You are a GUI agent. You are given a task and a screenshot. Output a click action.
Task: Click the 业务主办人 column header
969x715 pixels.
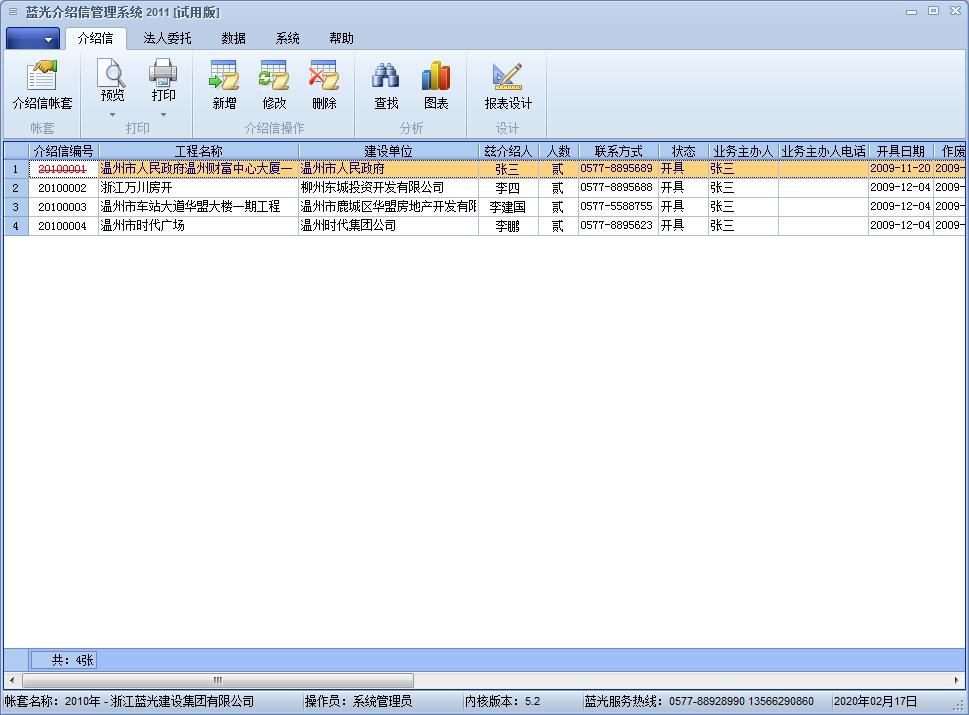(743, 151)
